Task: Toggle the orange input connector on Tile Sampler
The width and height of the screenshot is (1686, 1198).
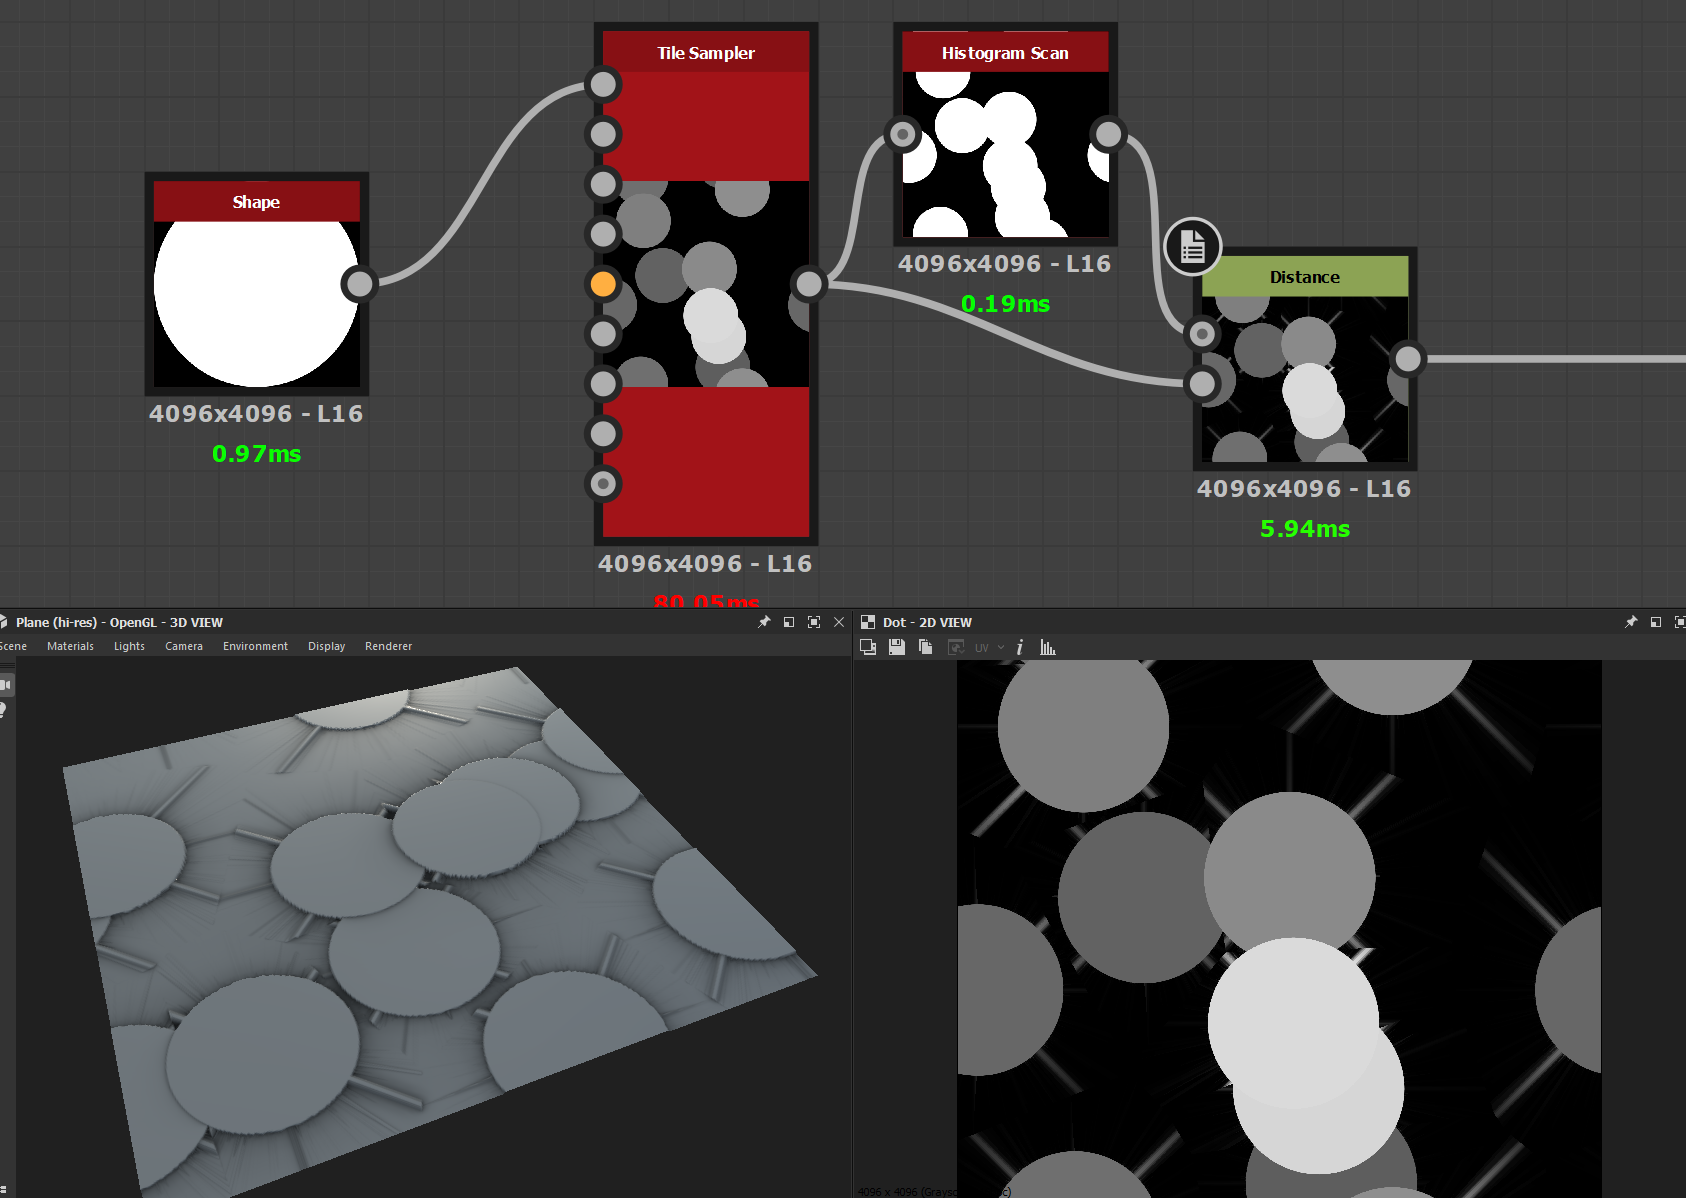Action: pyautogui.click(x=603, y=284)
